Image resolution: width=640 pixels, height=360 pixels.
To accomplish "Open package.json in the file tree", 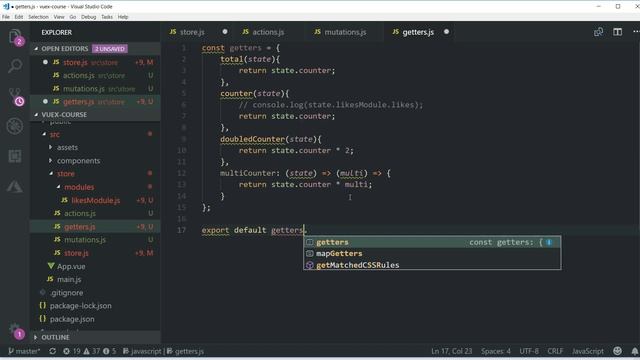I will (96, 319).
